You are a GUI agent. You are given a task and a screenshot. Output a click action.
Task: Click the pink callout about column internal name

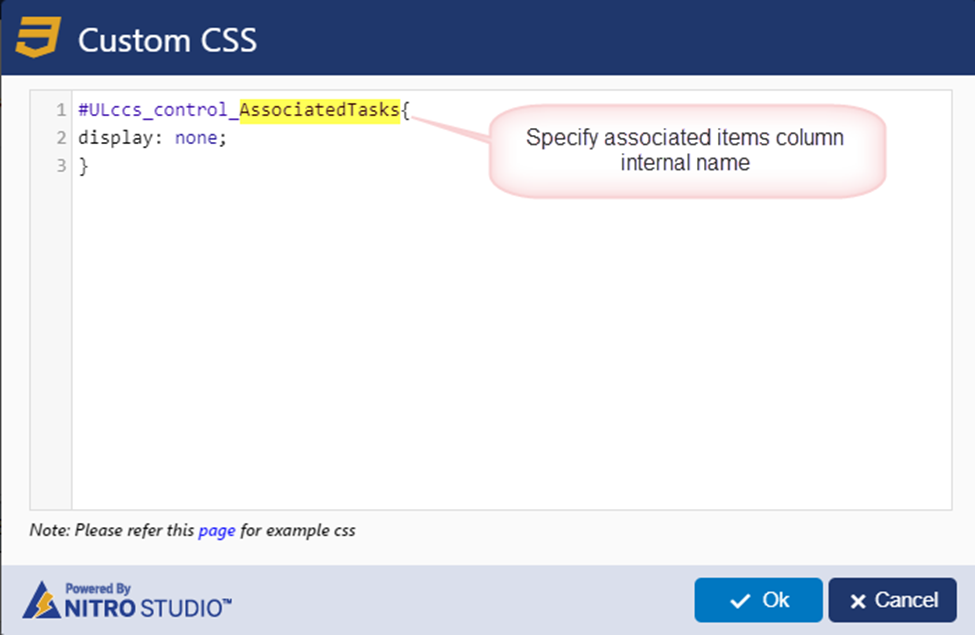[x=687, y=150]
